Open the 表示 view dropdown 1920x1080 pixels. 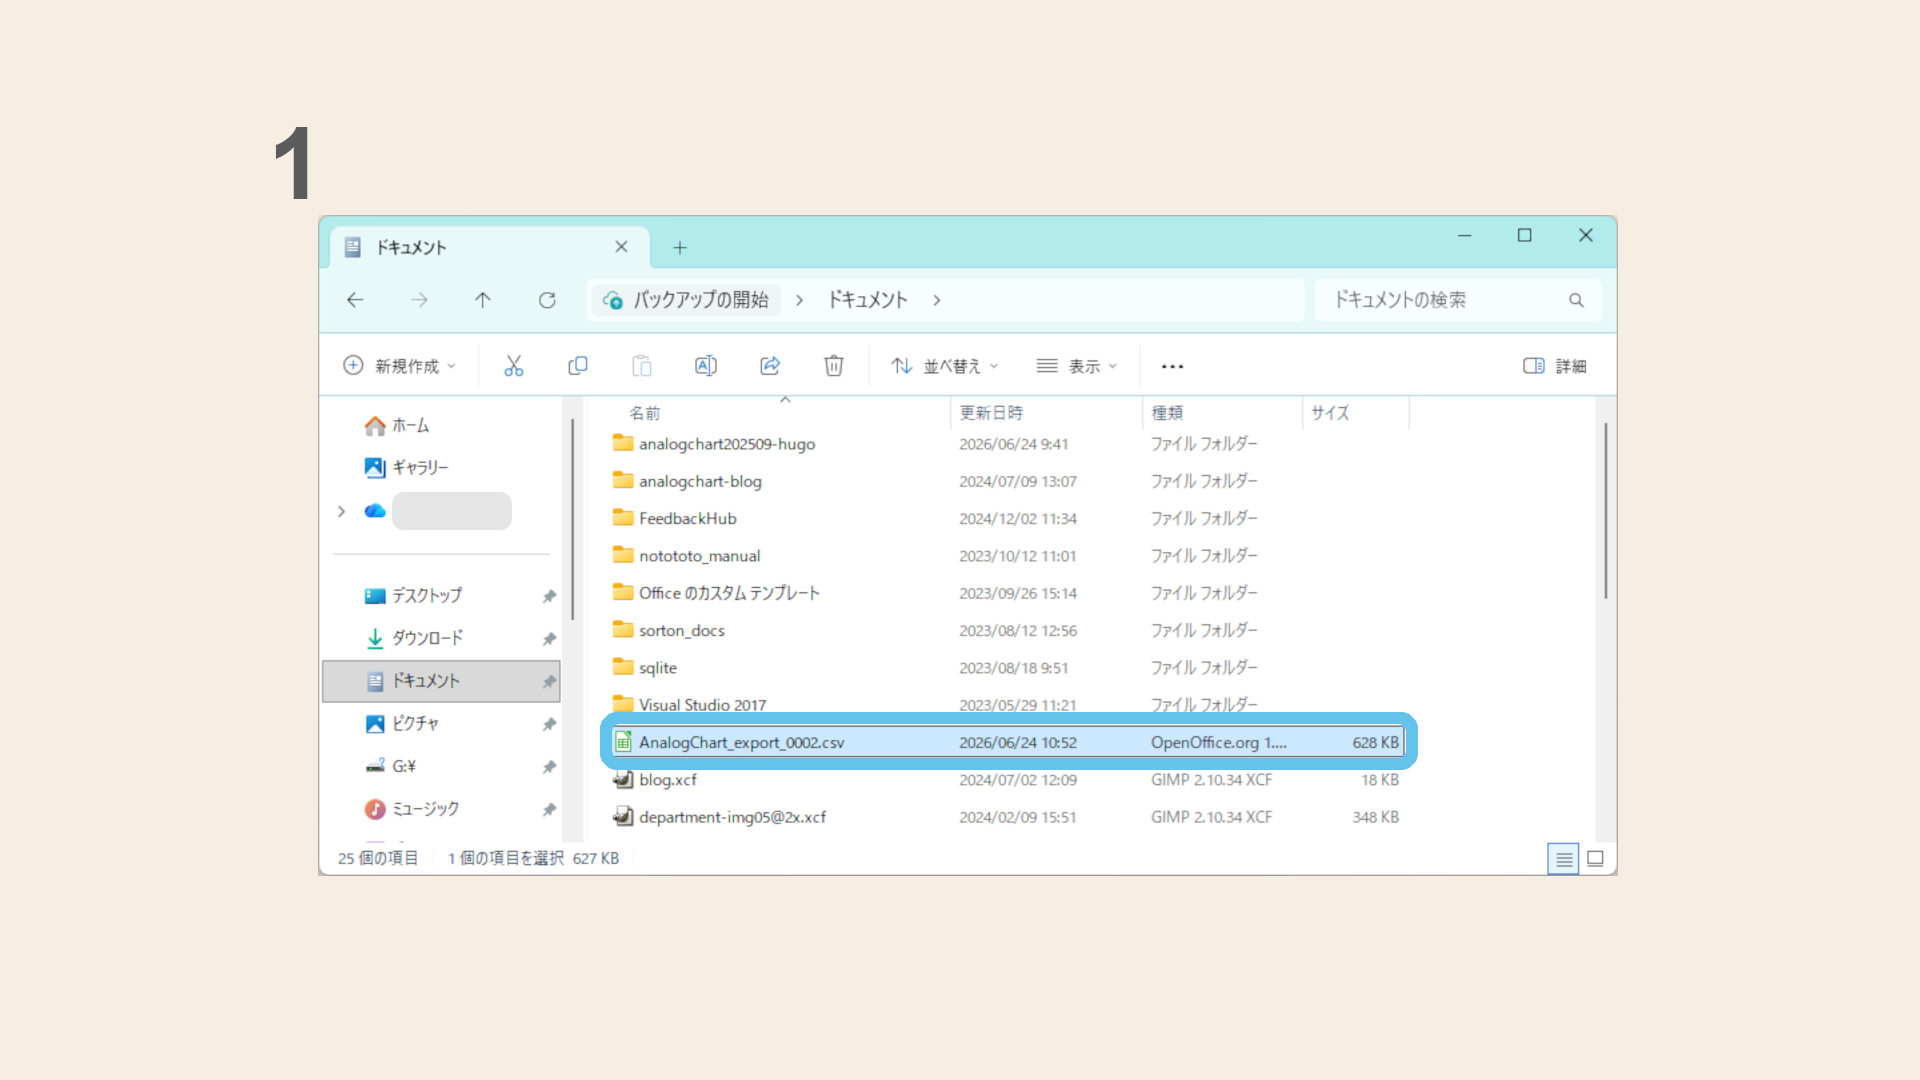(1077, 366)
